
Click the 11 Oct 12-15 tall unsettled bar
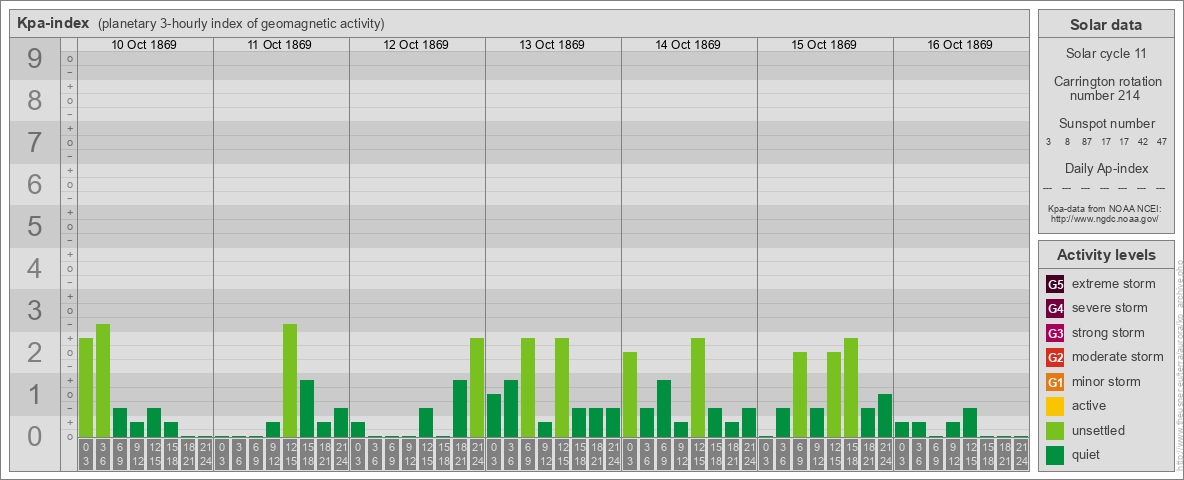point(290,380)
